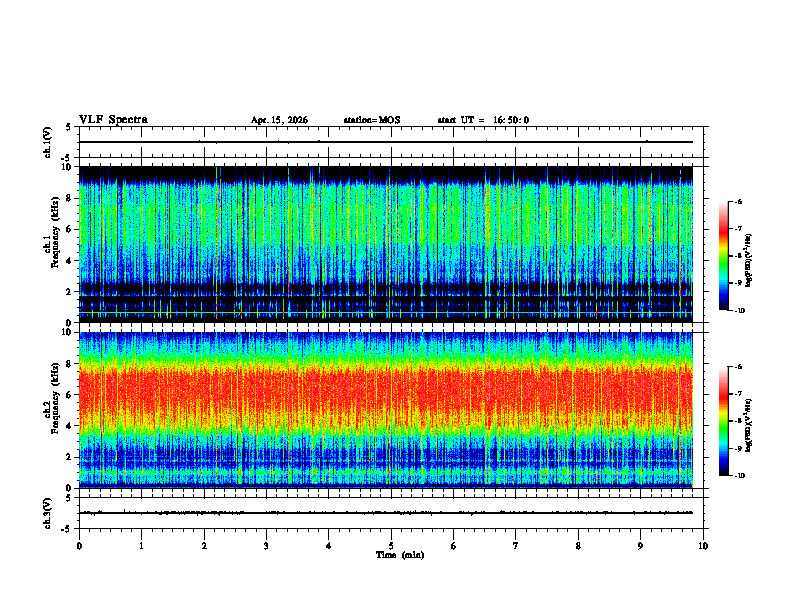Click the ch.1 spectrogram panel

(x=386, y=244)
